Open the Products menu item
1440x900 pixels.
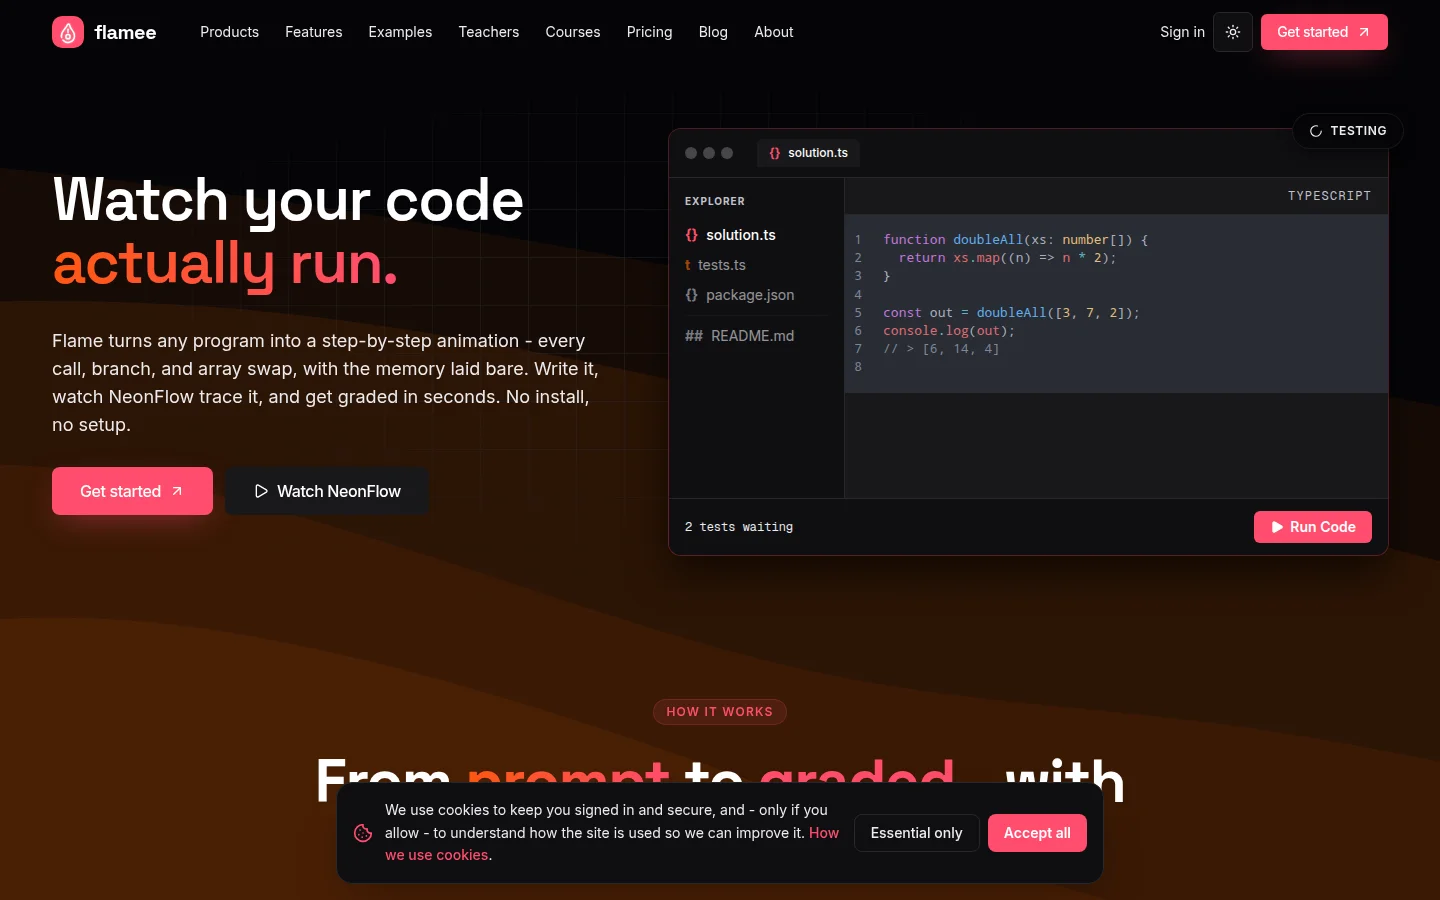[229, 32]
